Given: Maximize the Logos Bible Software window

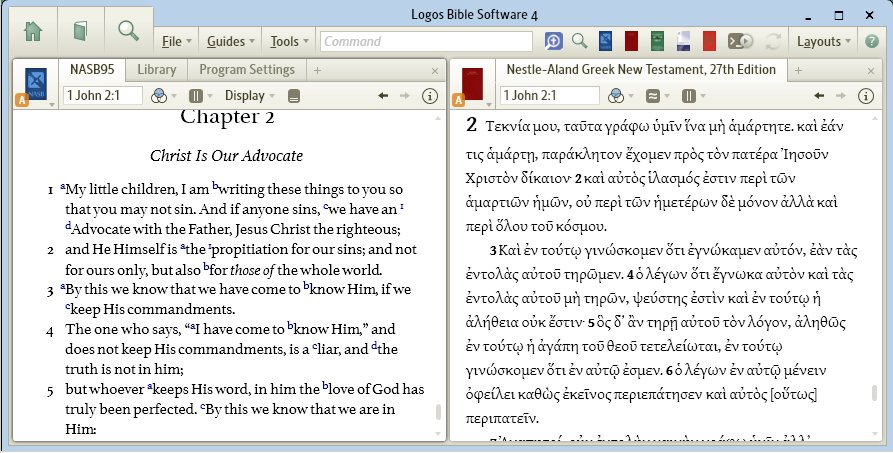Looking at the screenshot, I should (x=839, y=15).
